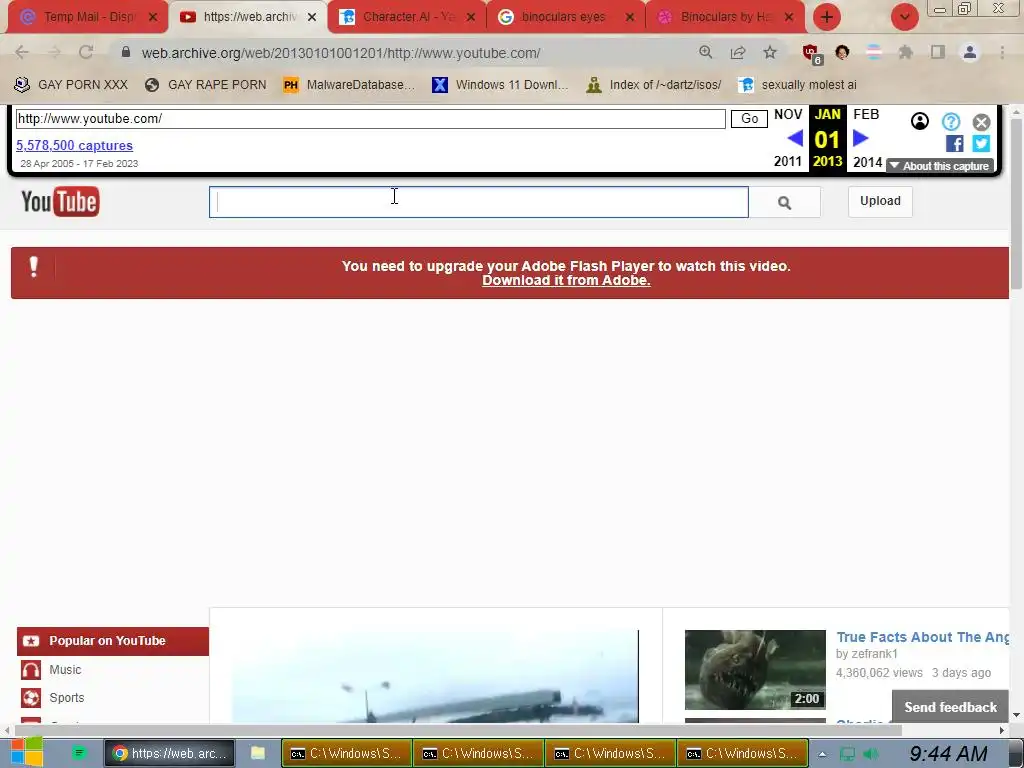
Task: Share capture on Facebook icon
Action: pos(954,144)
